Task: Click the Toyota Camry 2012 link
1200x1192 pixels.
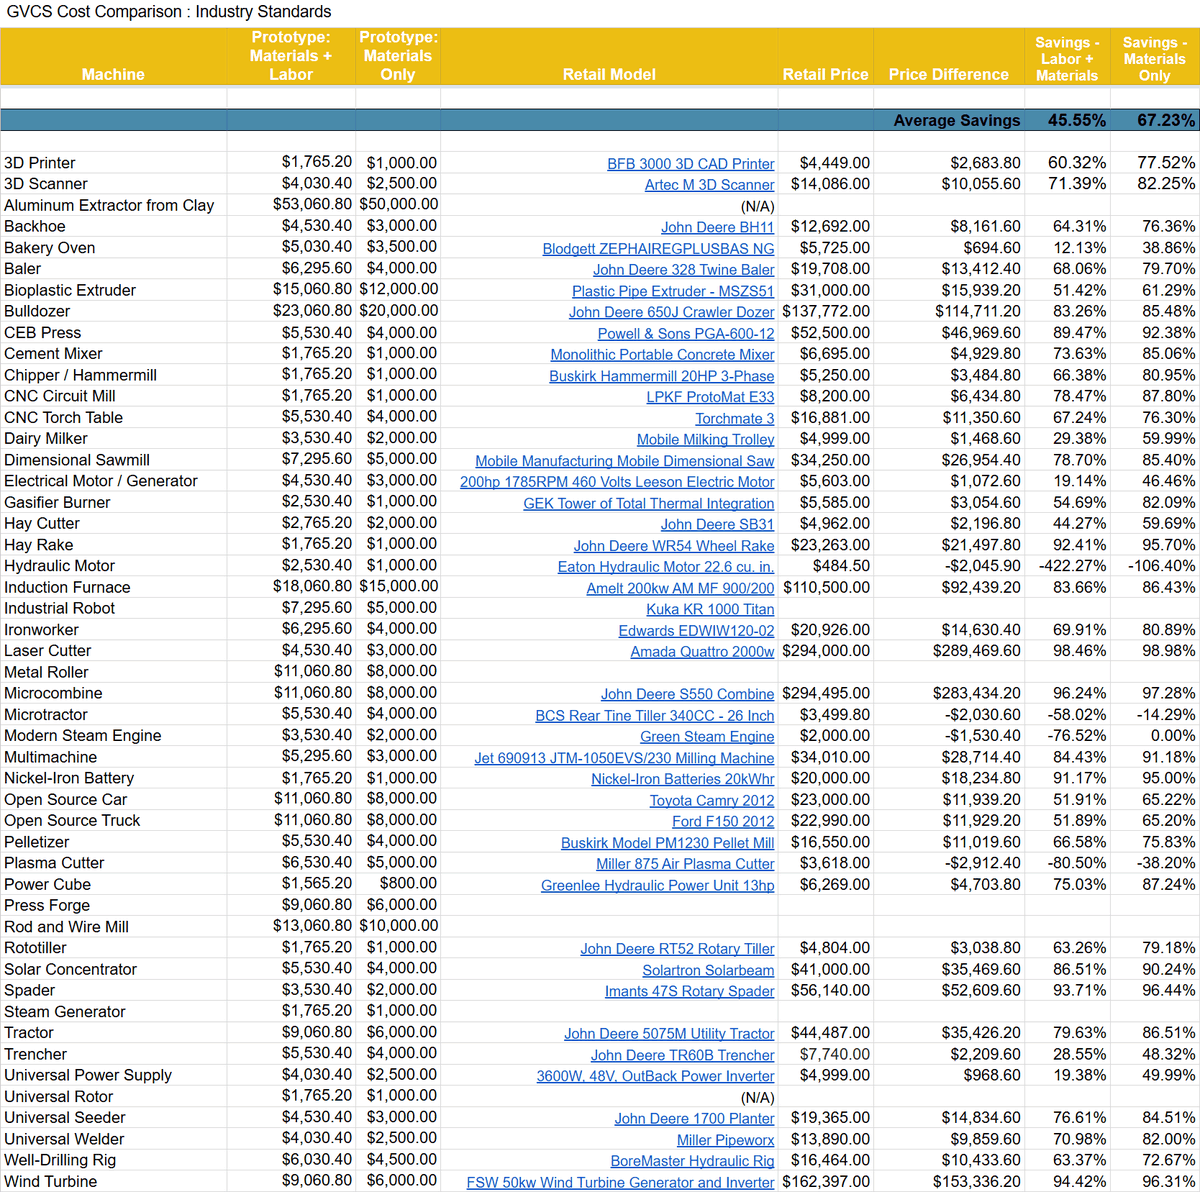Action: (x=711, y=800)
